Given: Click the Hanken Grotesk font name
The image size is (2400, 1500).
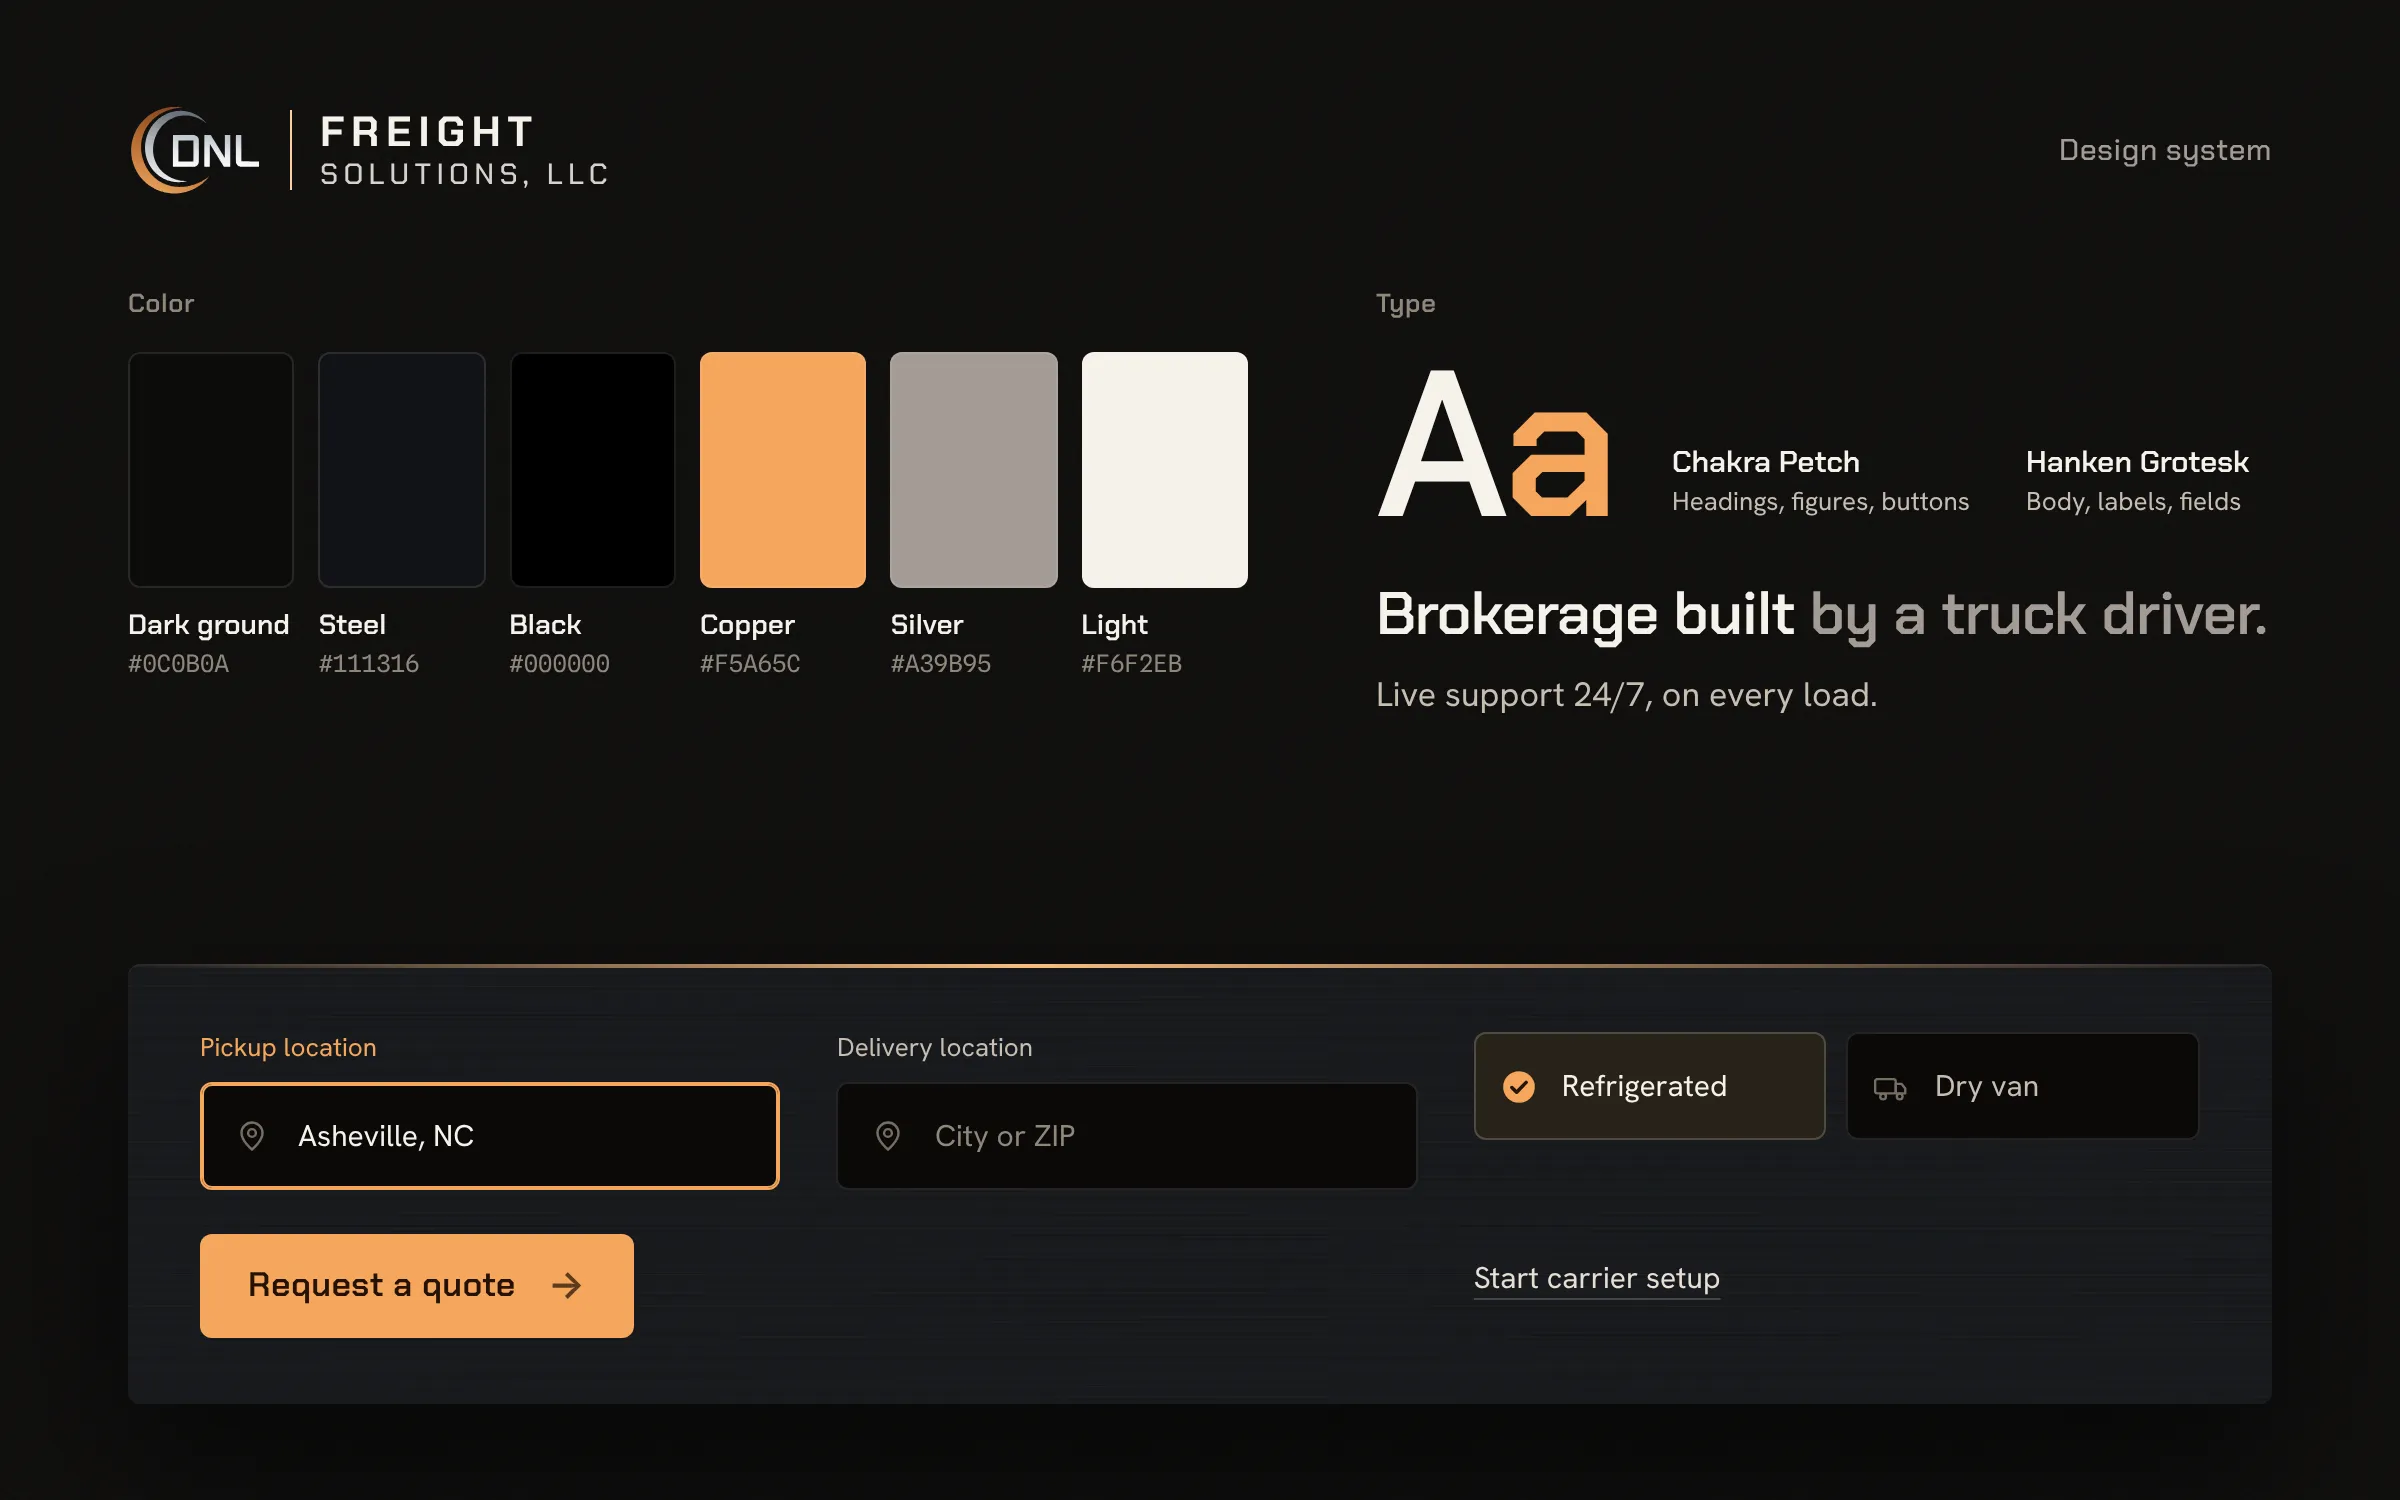Looking at the screenshot, I should click(2137, 462).
